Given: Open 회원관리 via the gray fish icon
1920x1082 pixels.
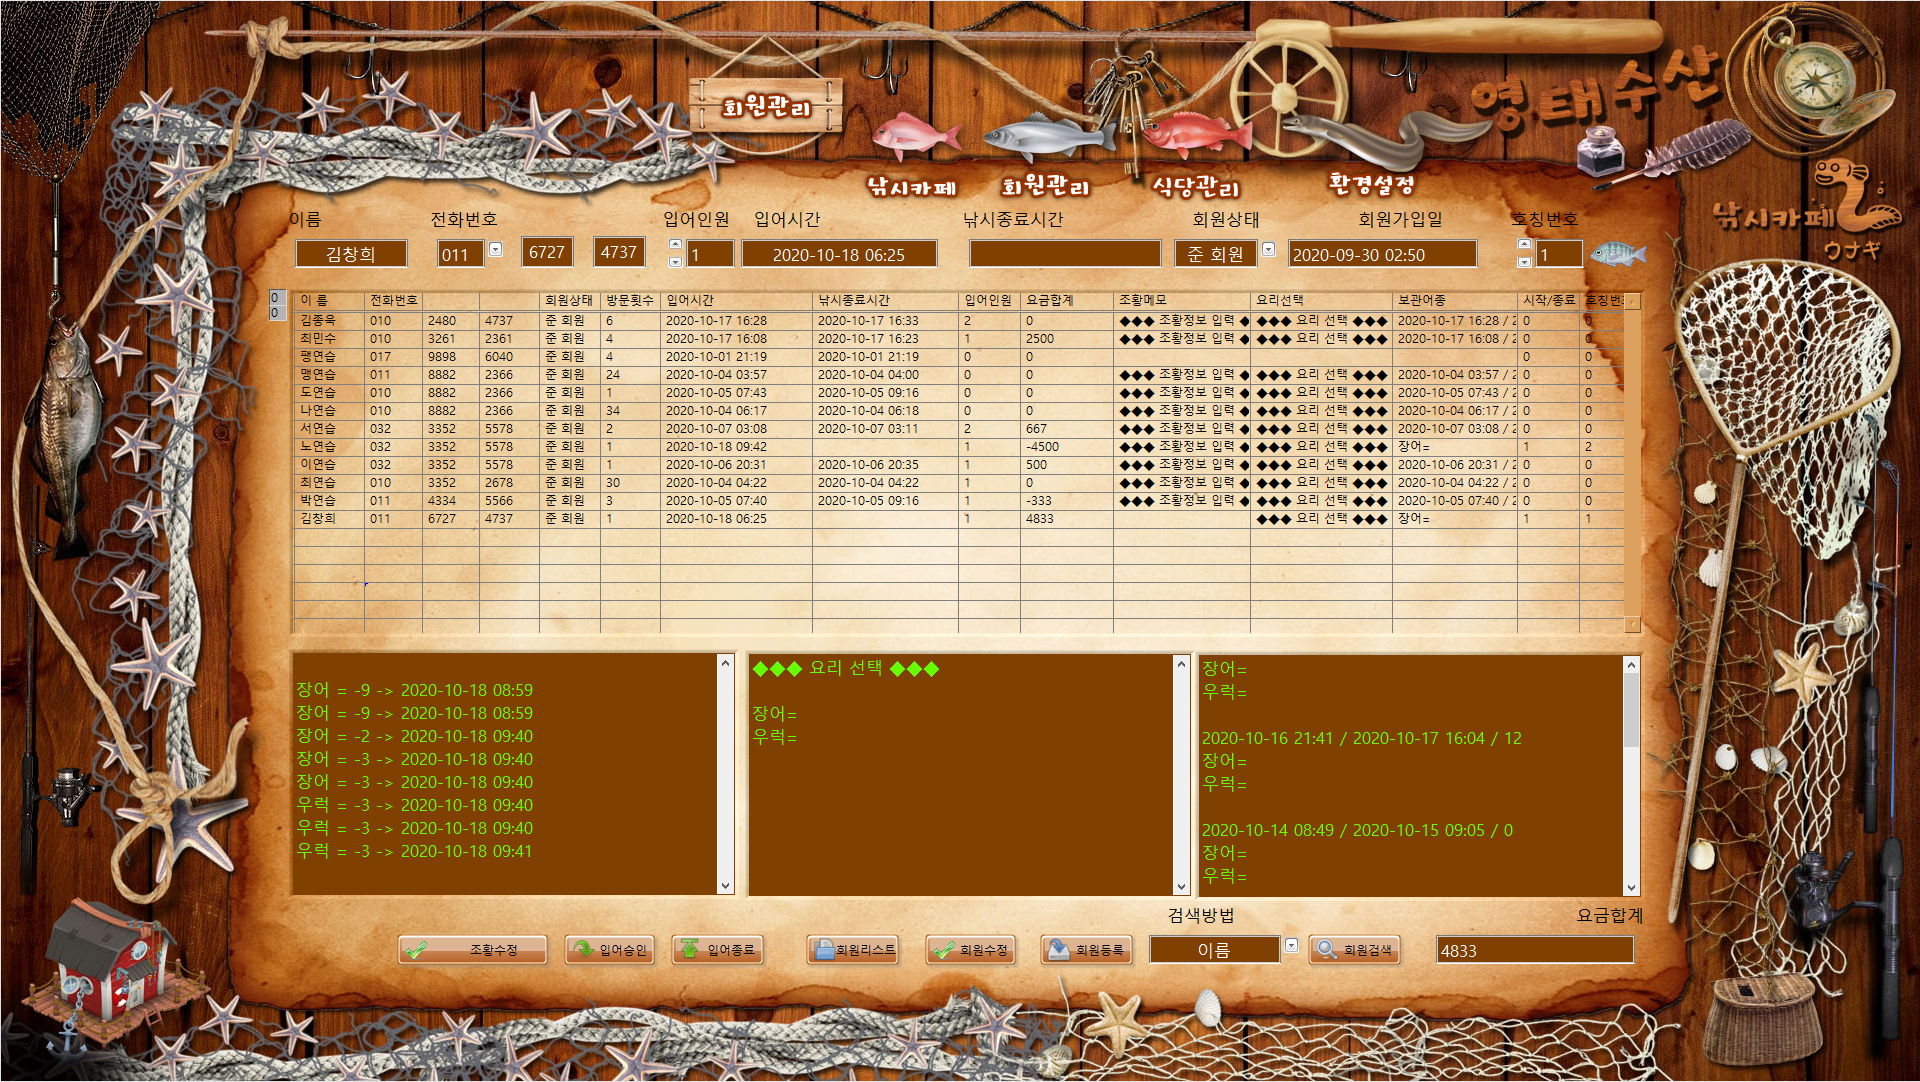Looking at the screenshot, I should point(1046,137).
